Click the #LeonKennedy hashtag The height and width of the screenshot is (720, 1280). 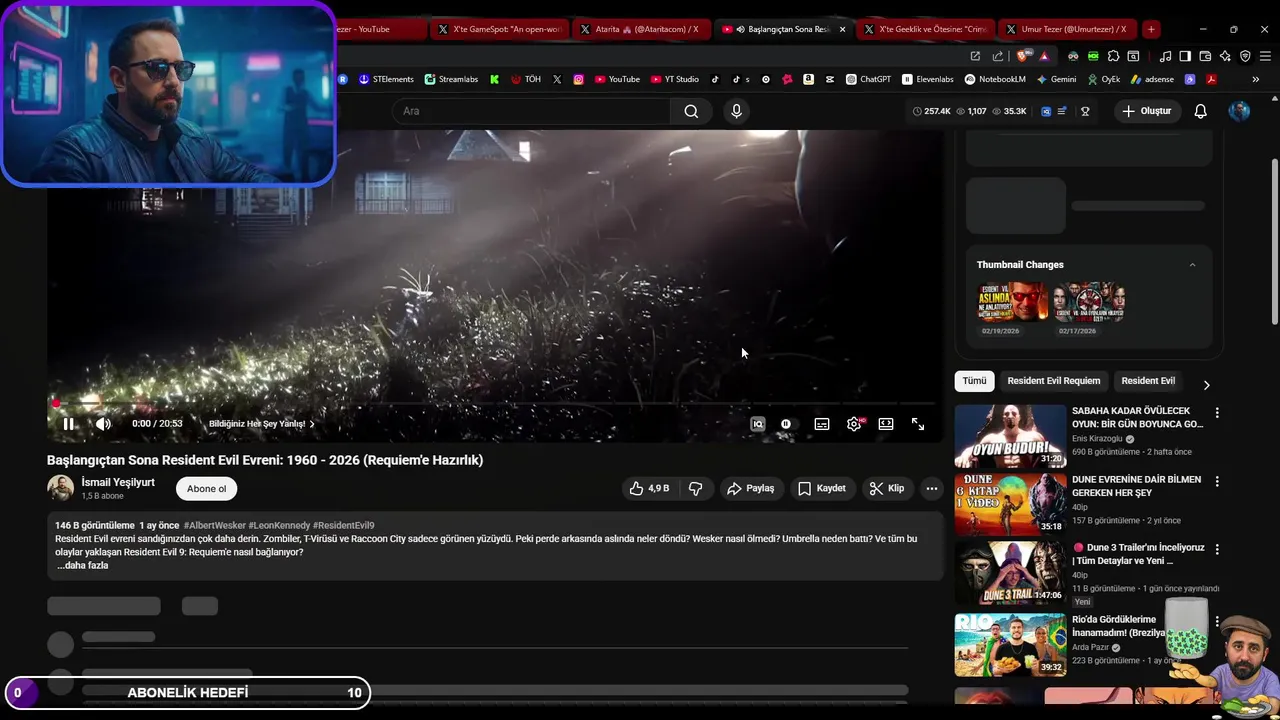[279, 525]
